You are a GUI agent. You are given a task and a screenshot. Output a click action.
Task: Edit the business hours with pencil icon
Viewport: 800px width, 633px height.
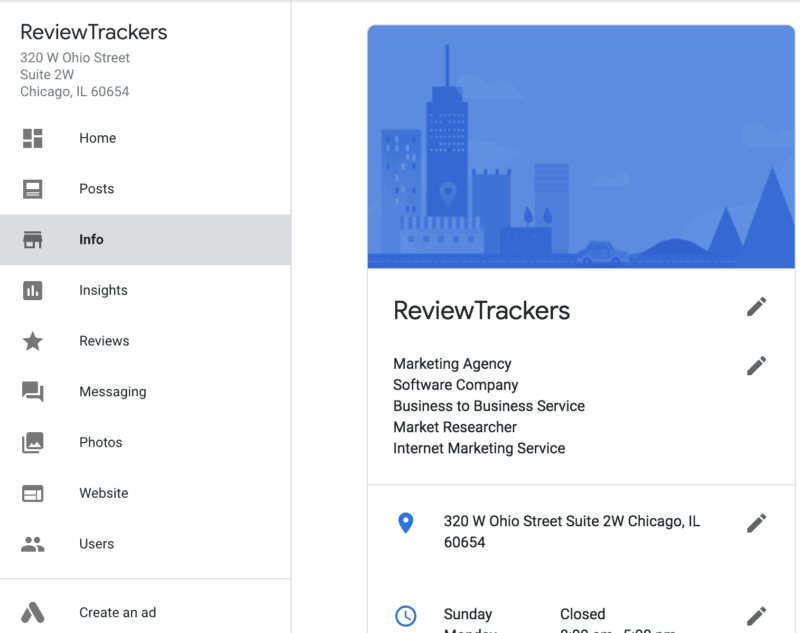click(x=757, y=615)
